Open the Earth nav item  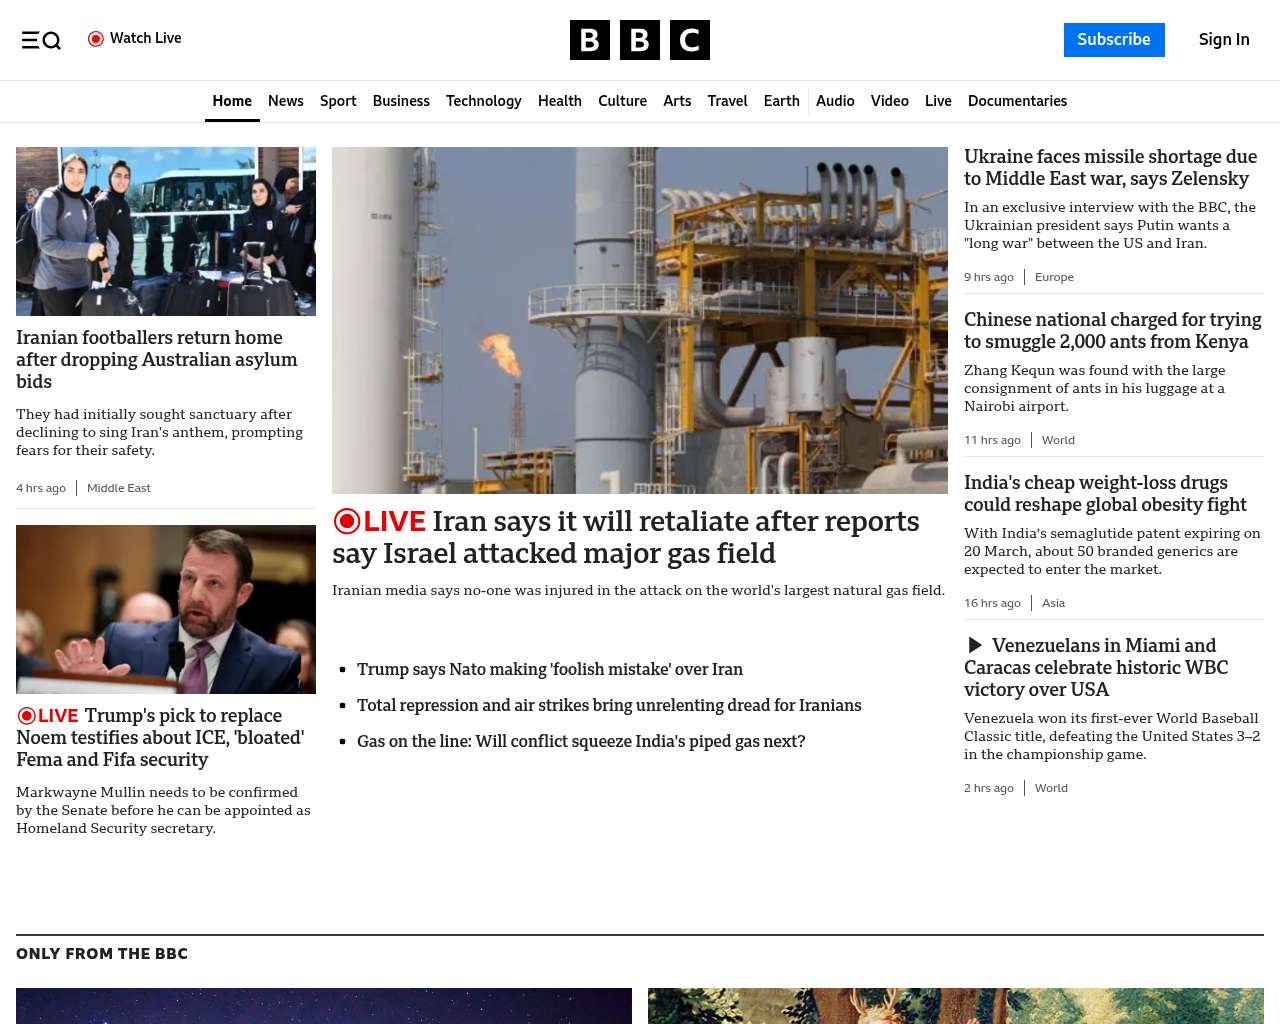coord(781,101)
